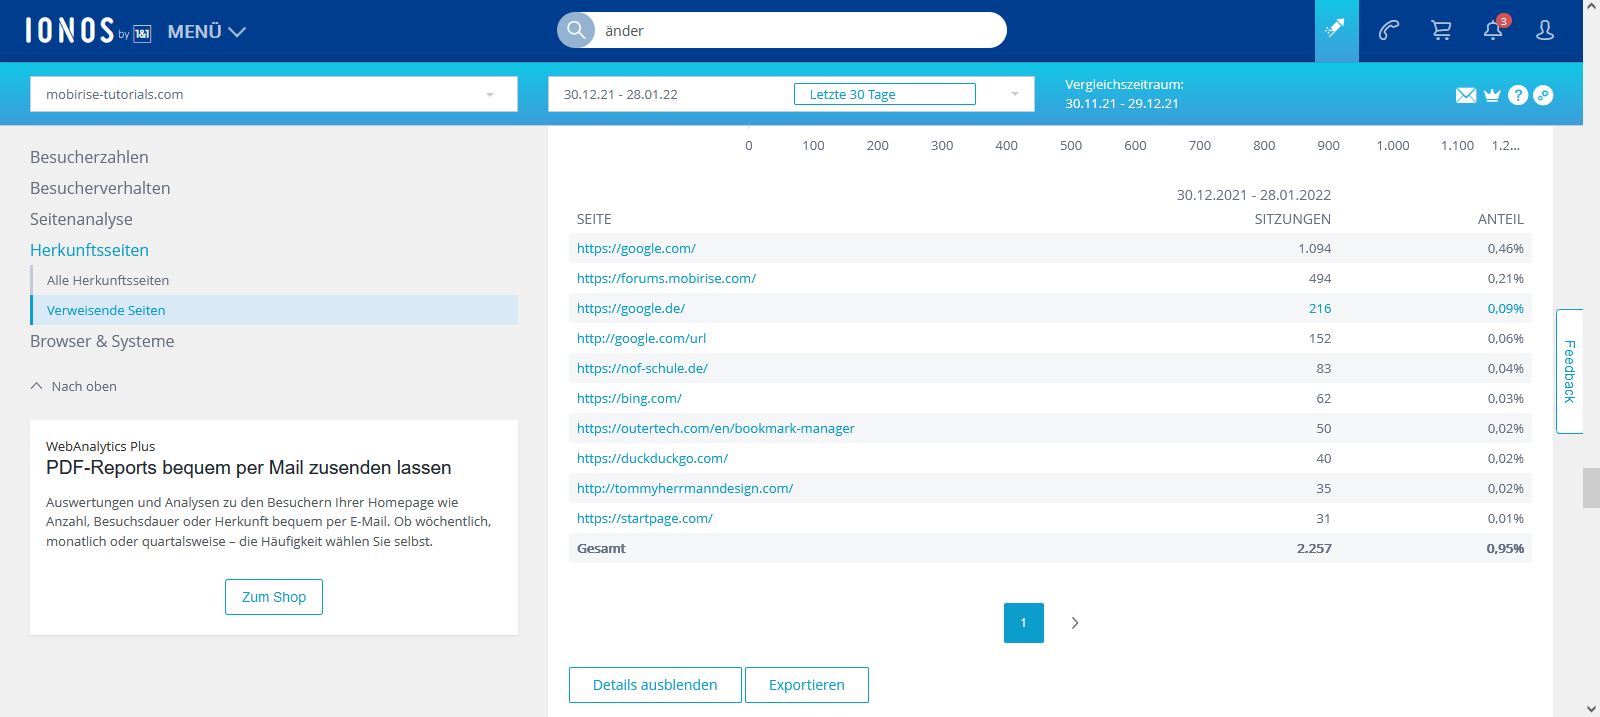Viewport: 1600px width, 717px height.
Task: Open phone contact support icon
Action: click(x=1389, y=31)
